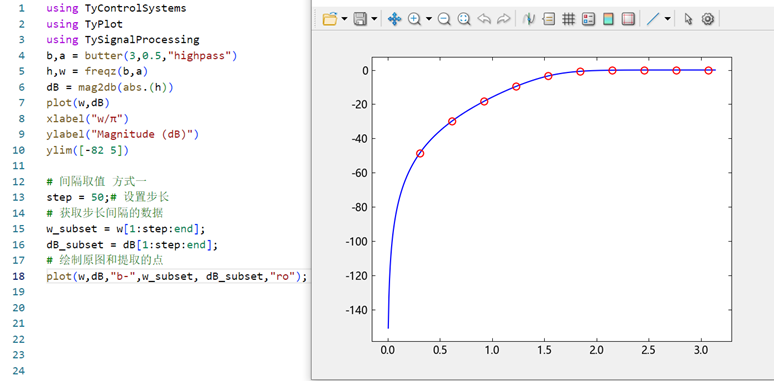
Task: Click the "ro" string on line 18
Action: (282, 276)
